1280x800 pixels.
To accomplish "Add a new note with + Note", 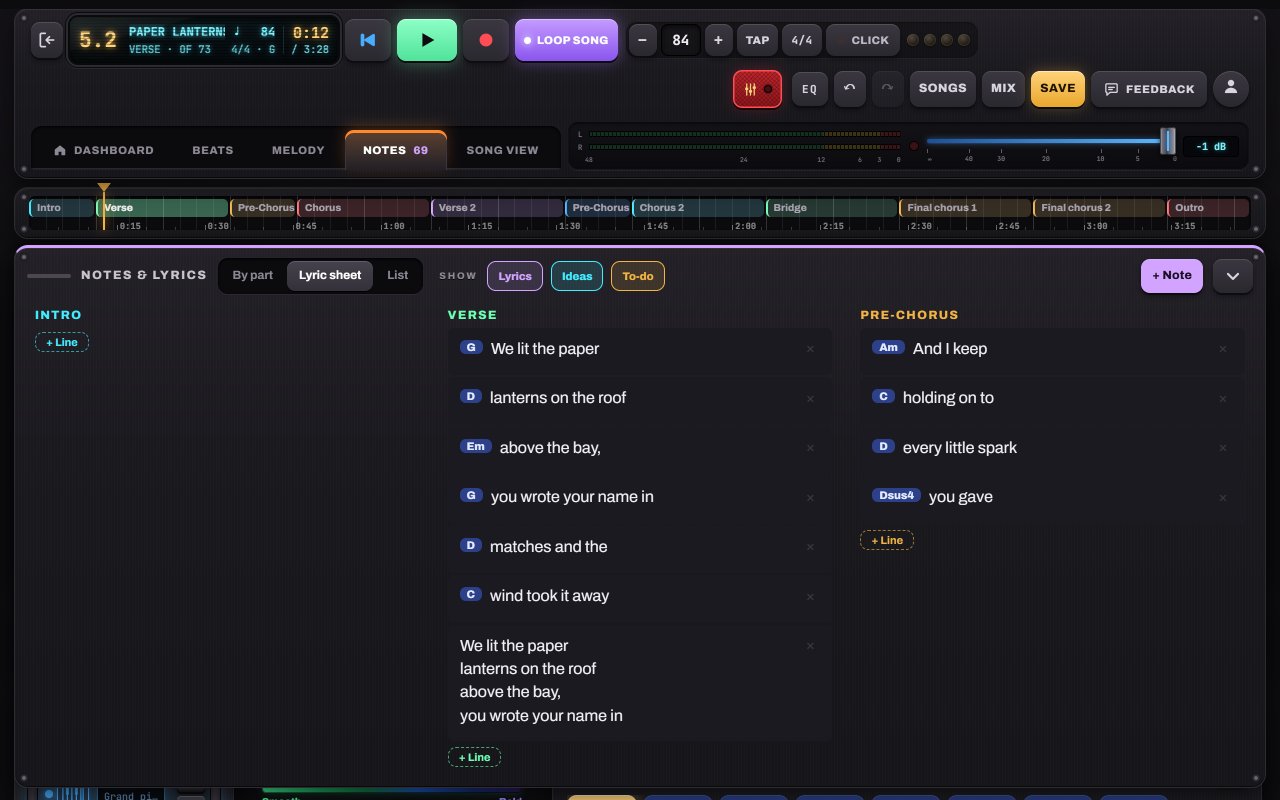I will click(x=1172, y=276).
